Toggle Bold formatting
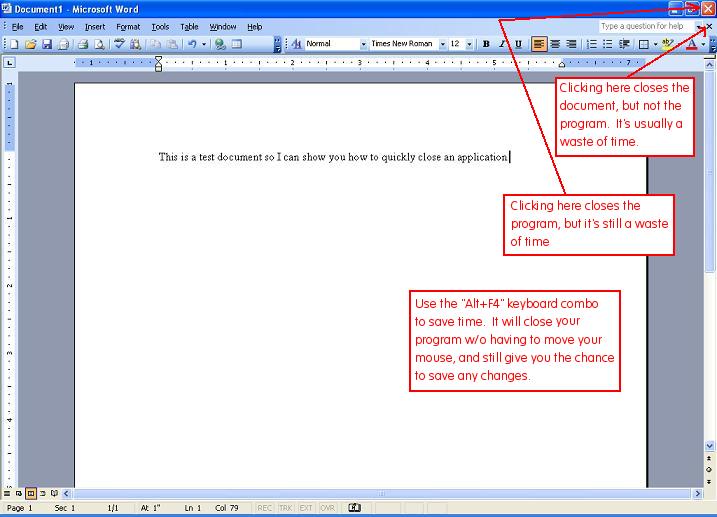This screenshot has height=517, width=717. 486,44
